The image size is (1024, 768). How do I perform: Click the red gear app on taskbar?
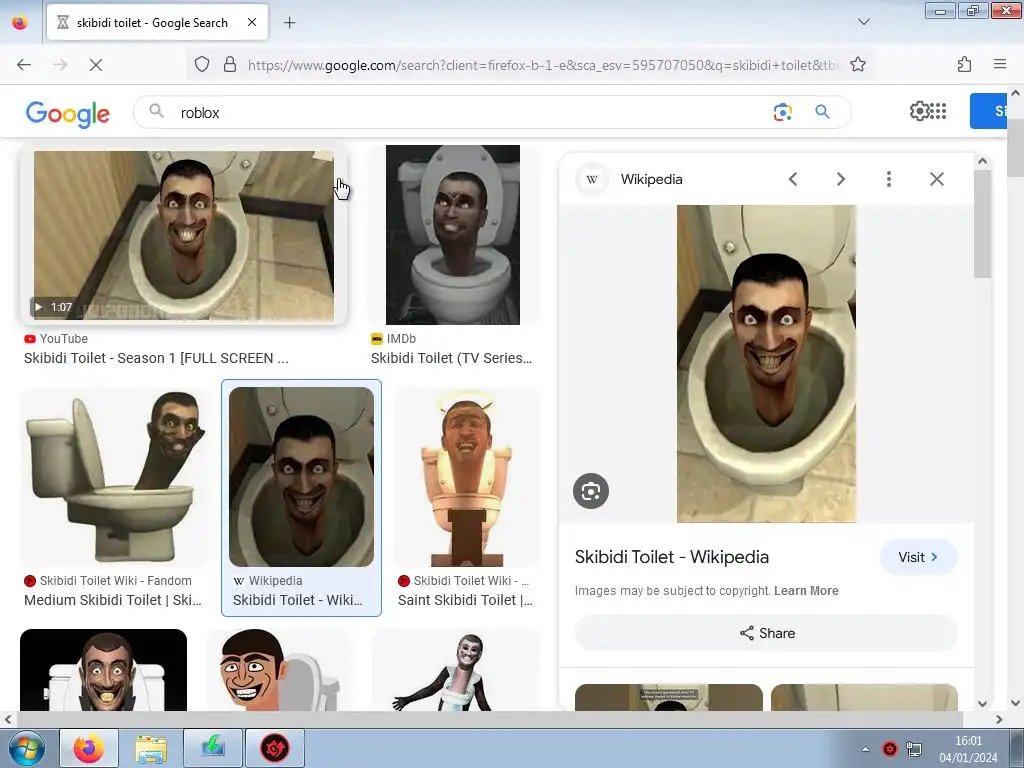(275, 748)
